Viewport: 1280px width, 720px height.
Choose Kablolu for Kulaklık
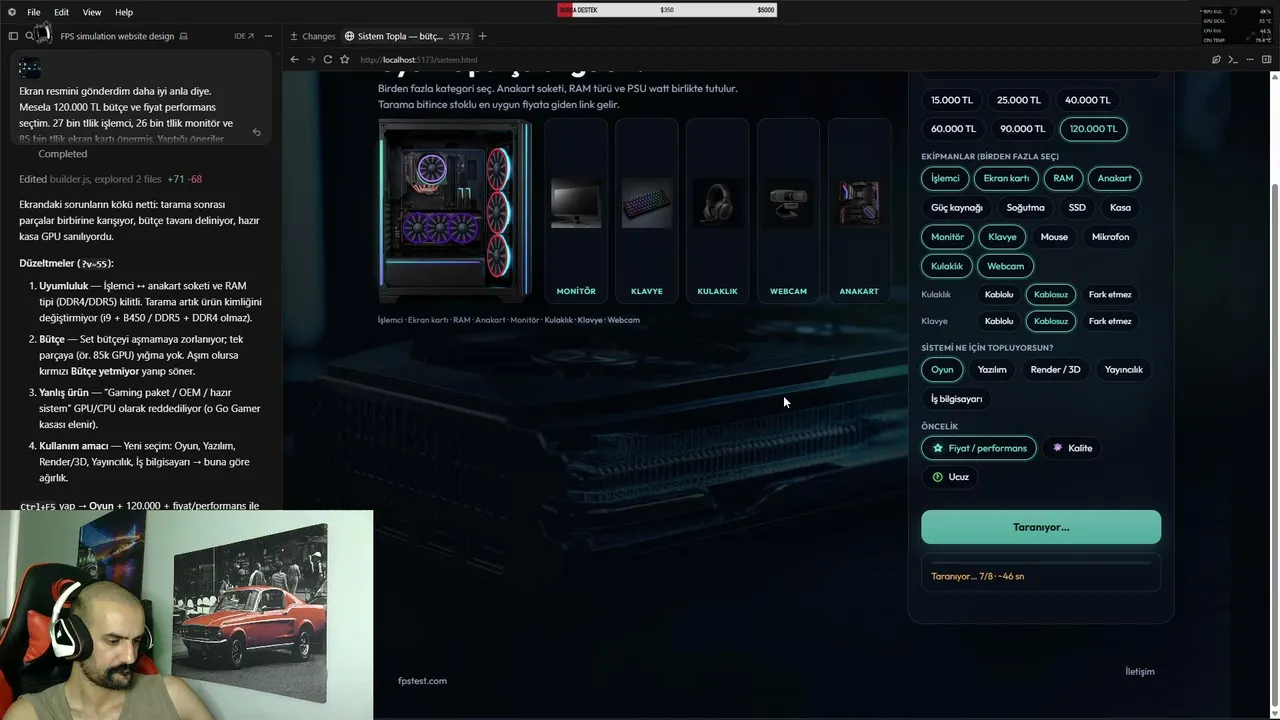pyautogui.click(x=999, y=295)
